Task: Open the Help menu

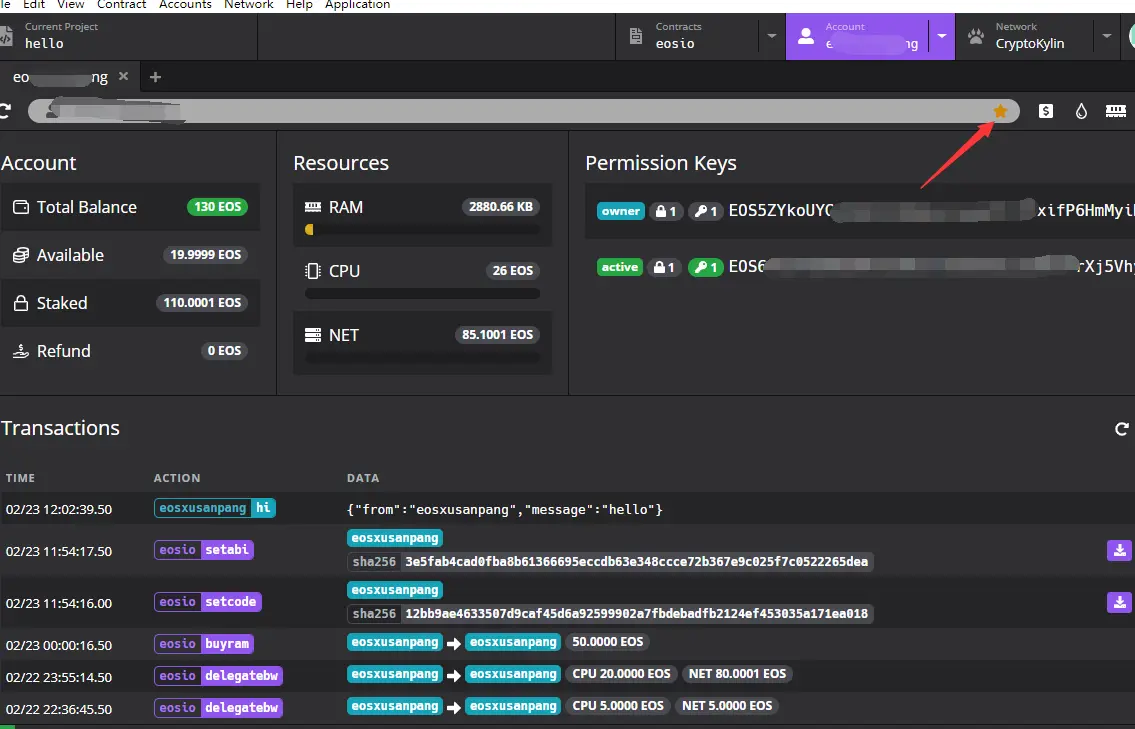Action: point(299,4)
